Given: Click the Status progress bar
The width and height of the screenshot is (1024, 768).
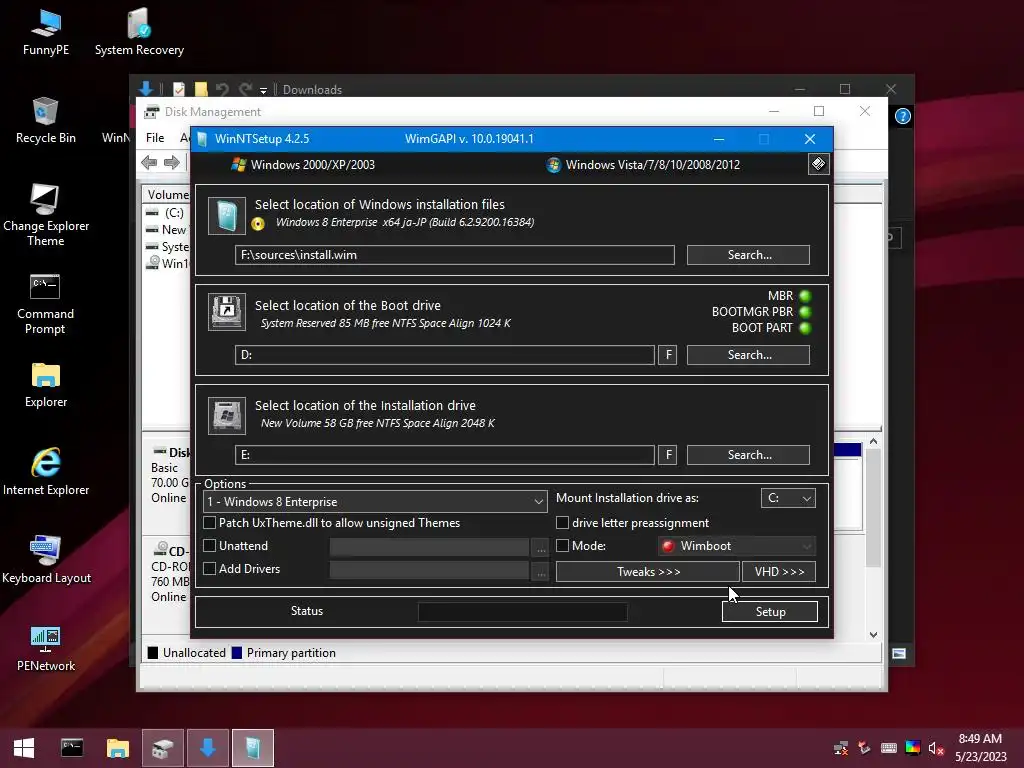Looking at the screenshot, I should point(522,612).
